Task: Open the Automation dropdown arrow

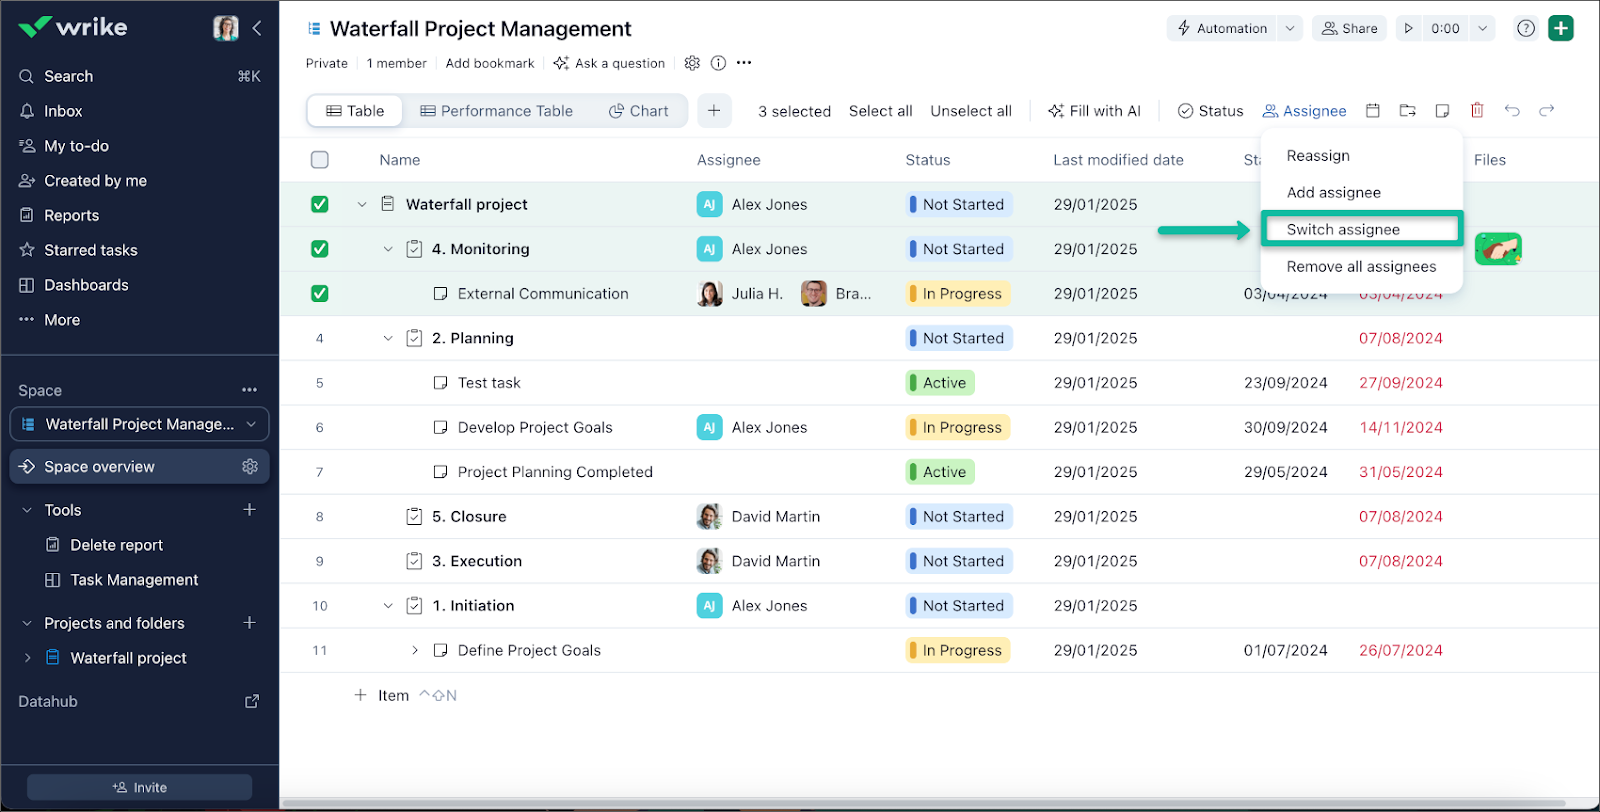Action: tap(1290, 28)
